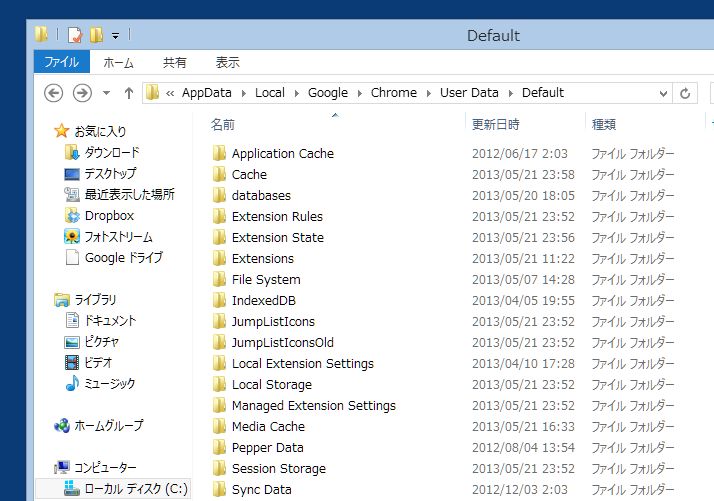Go back with the Back arrow button
Image resolution: width=714 pixels, height=501 pixels.
pyautogui.click(x=53, y=93)
